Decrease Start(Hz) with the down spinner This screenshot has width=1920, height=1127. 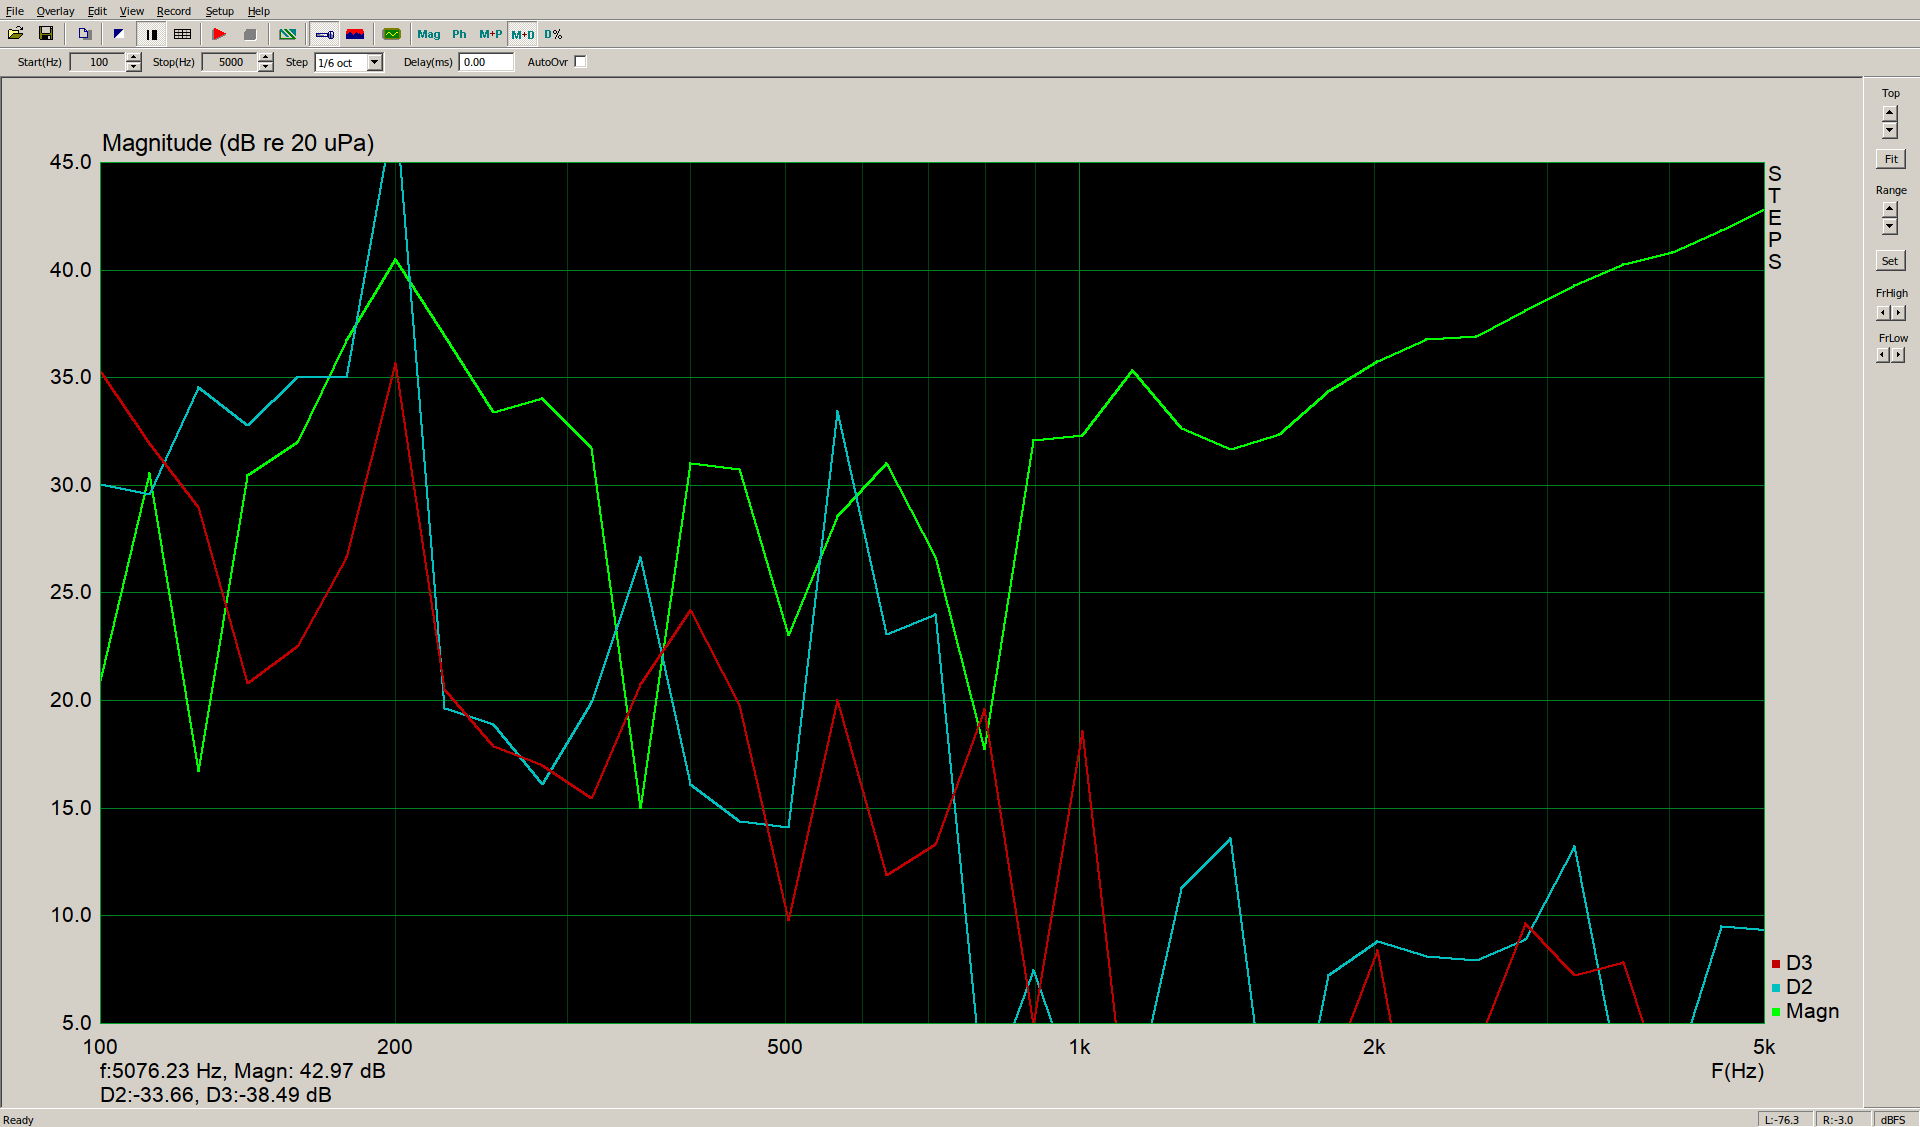(134, 67)
